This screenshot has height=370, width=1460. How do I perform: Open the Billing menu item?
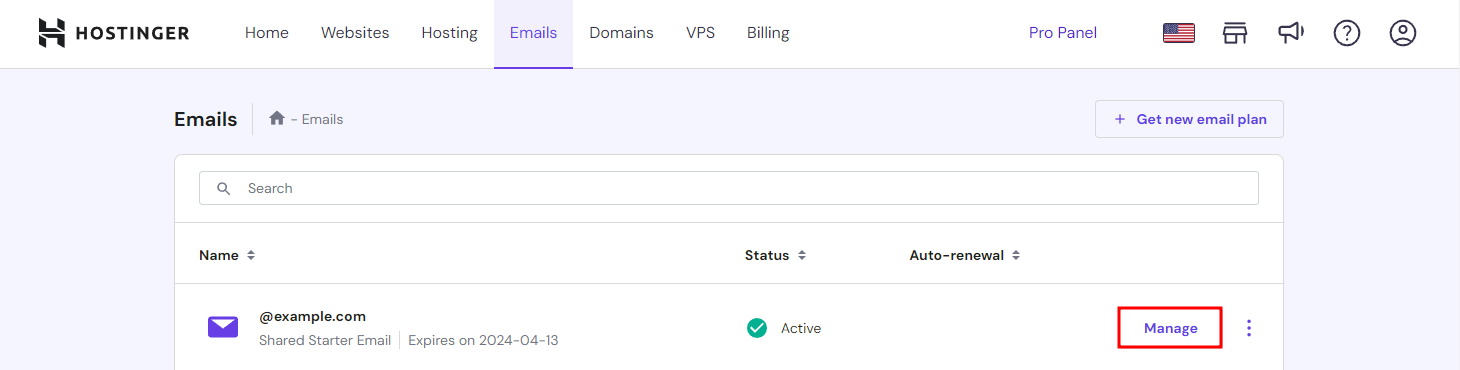pos(768,33)
